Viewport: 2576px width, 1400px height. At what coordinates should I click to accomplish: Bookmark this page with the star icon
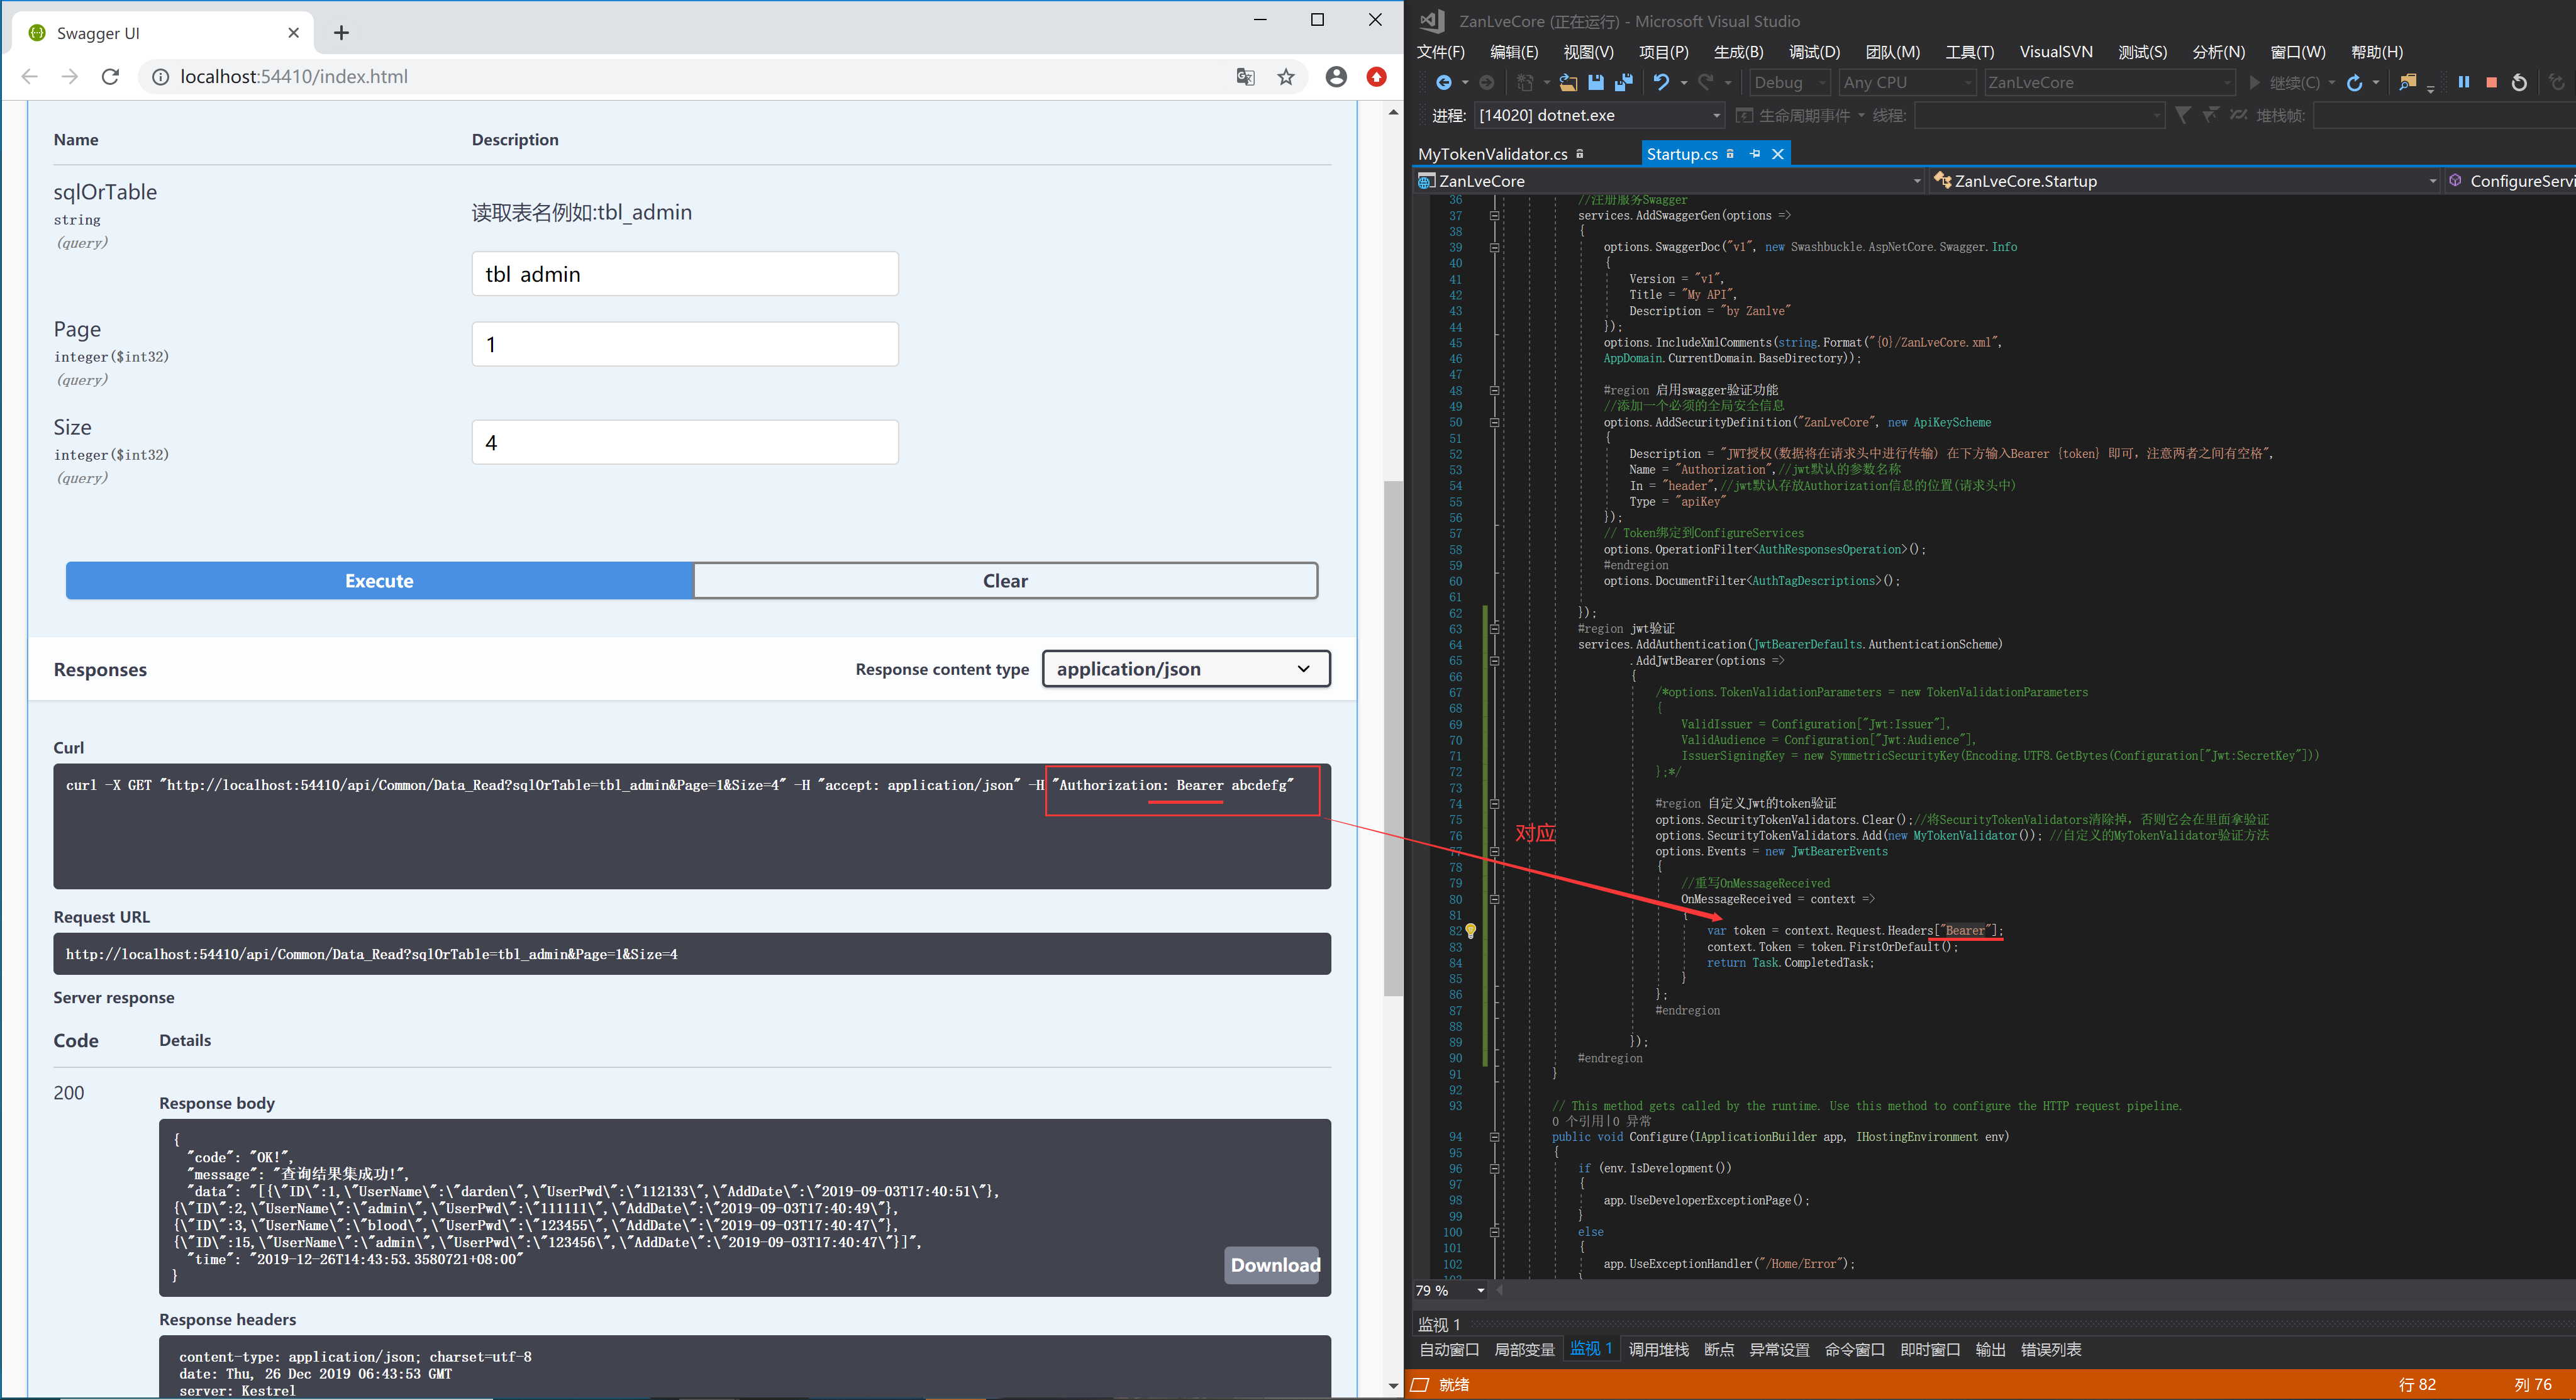pos(1286,77)
